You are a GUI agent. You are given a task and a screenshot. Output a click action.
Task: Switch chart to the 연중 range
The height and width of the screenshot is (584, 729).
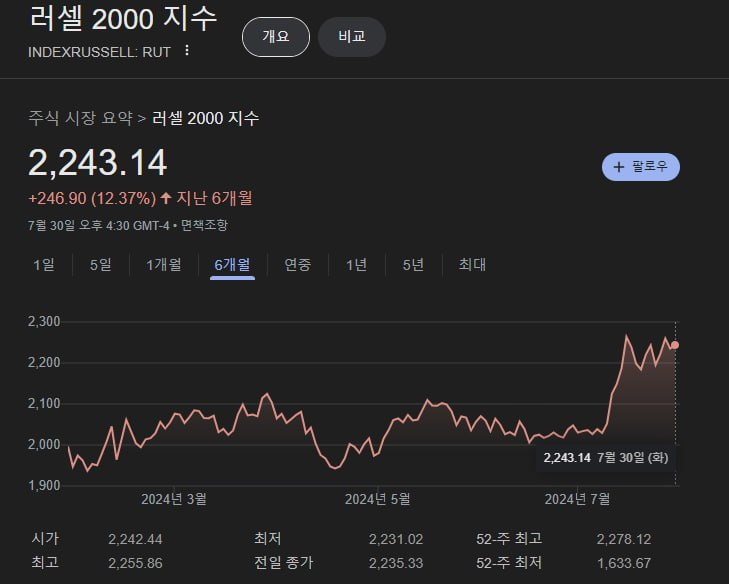[x=298, y=265]
